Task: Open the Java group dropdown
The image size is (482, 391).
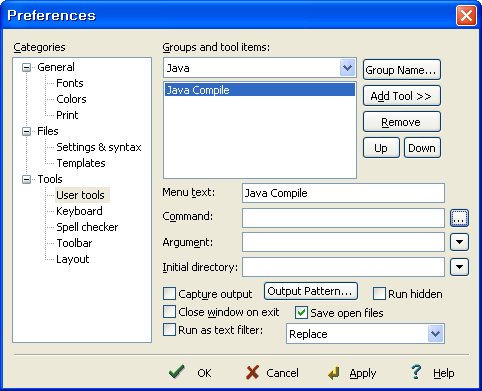Action: pos(347,68)
